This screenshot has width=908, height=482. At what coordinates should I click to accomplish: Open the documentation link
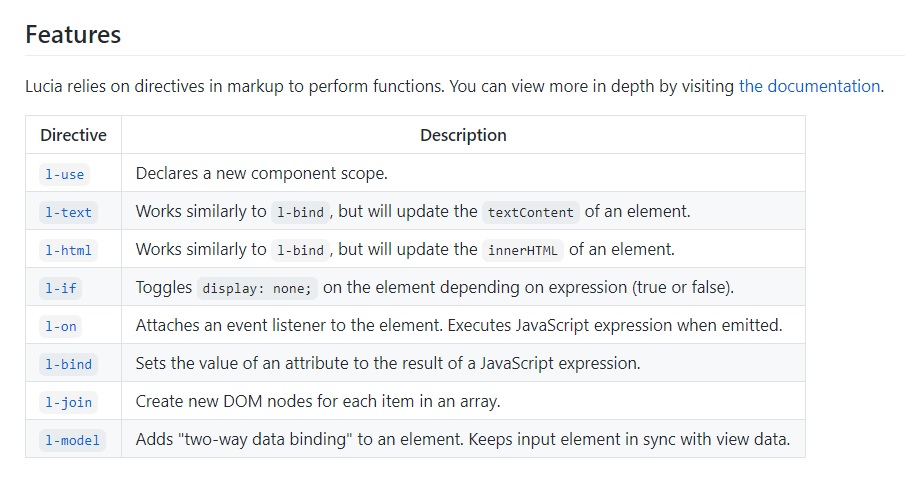coord(810,86)
